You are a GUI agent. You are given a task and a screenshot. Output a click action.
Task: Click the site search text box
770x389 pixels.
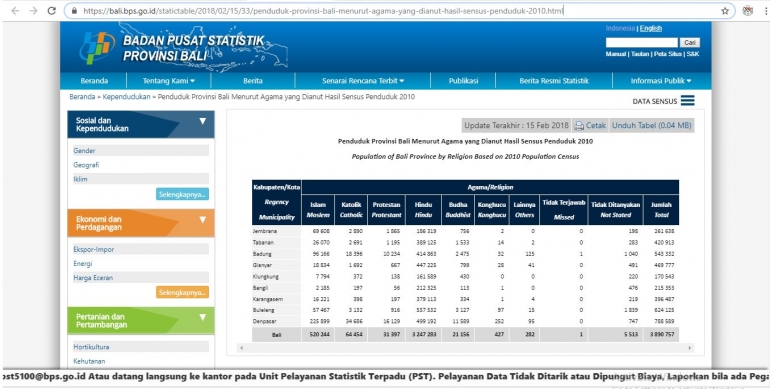point(641,43)
